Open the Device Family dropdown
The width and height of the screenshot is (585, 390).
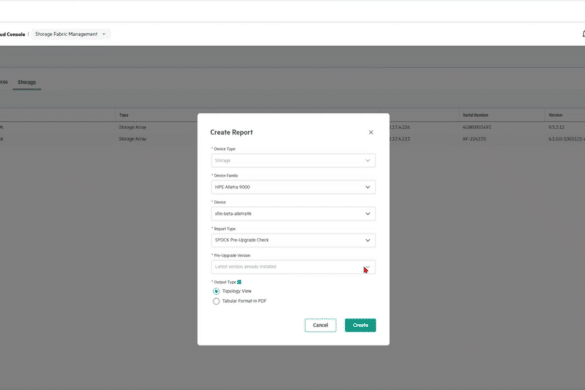tap(293, 187)
